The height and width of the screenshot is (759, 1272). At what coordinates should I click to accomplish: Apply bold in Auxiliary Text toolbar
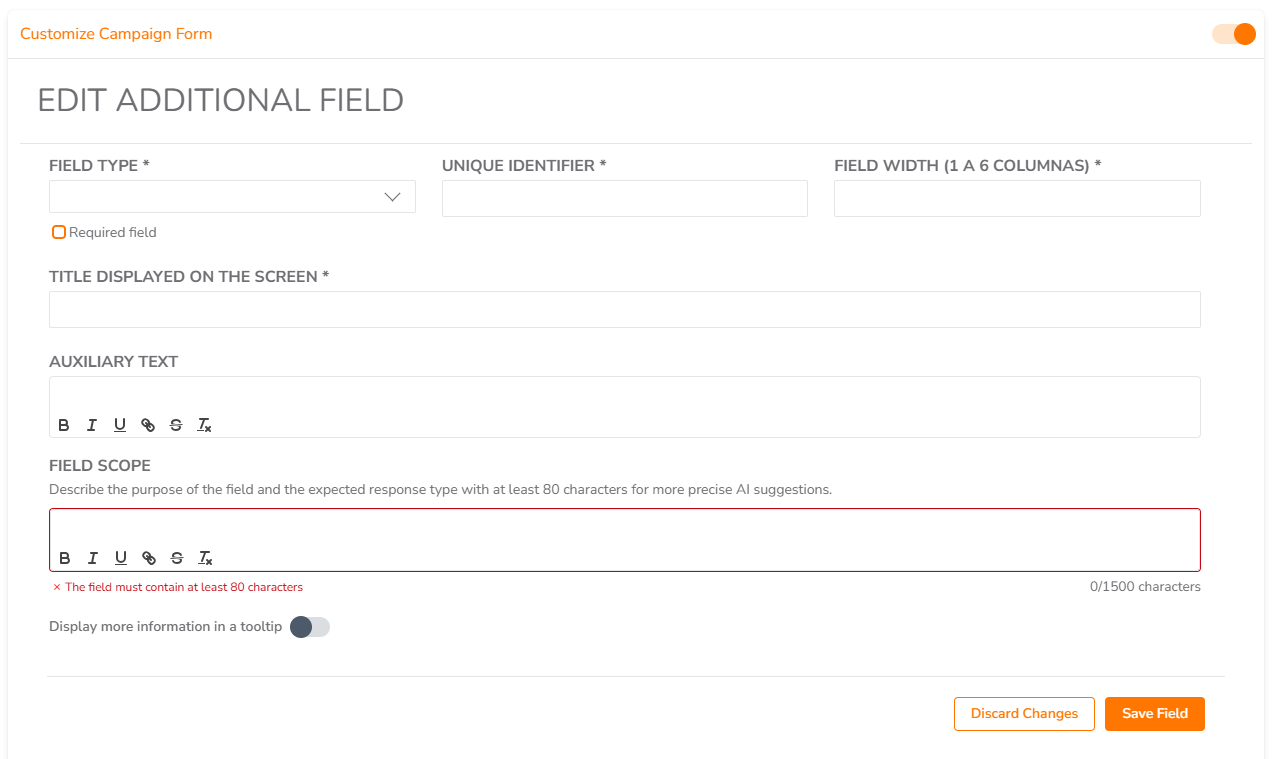tap(64, 425)
